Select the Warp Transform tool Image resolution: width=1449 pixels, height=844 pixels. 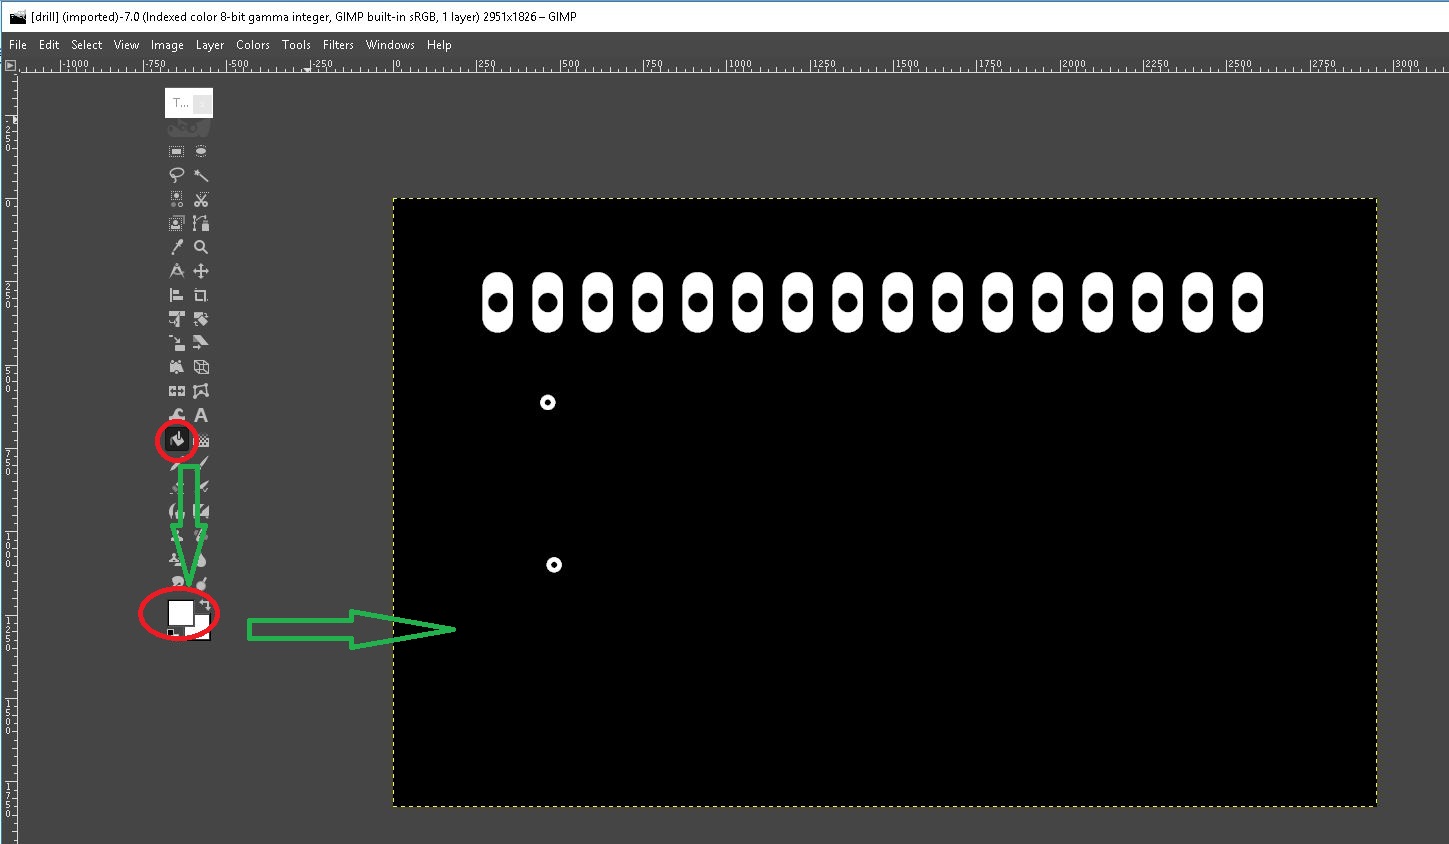[x=176, y=415]
